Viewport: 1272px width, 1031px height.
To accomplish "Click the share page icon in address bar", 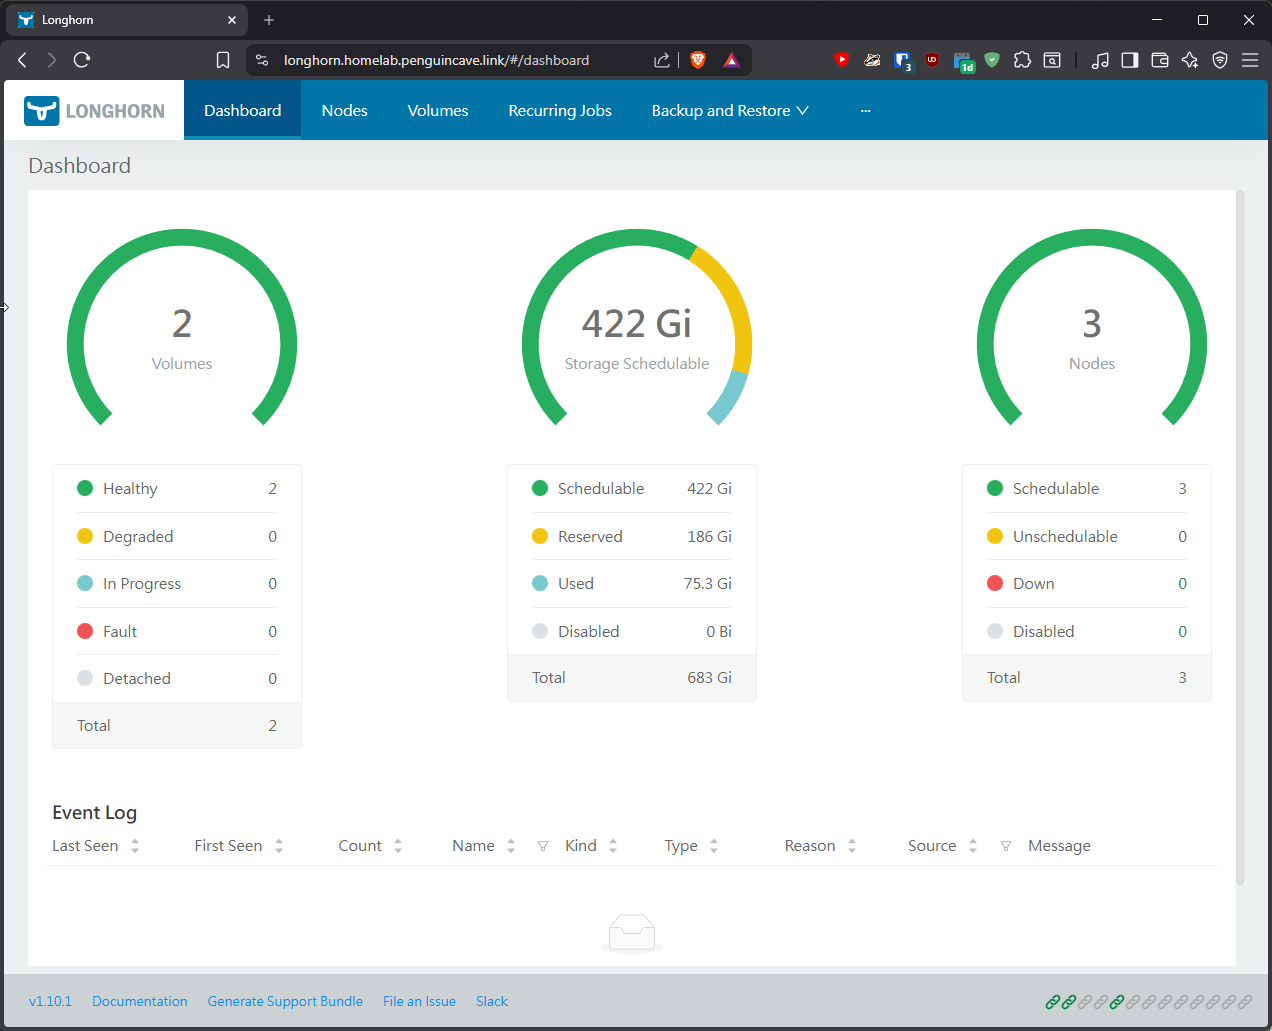I will point(662,60).
